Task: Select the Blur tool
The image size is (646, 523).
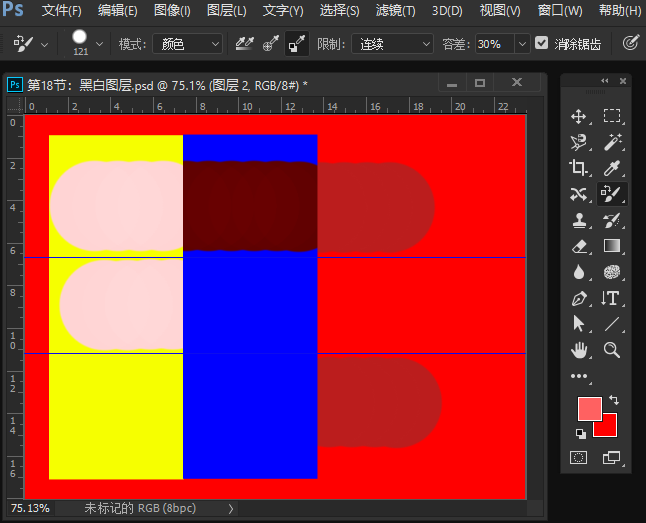Action: [579, 272]
